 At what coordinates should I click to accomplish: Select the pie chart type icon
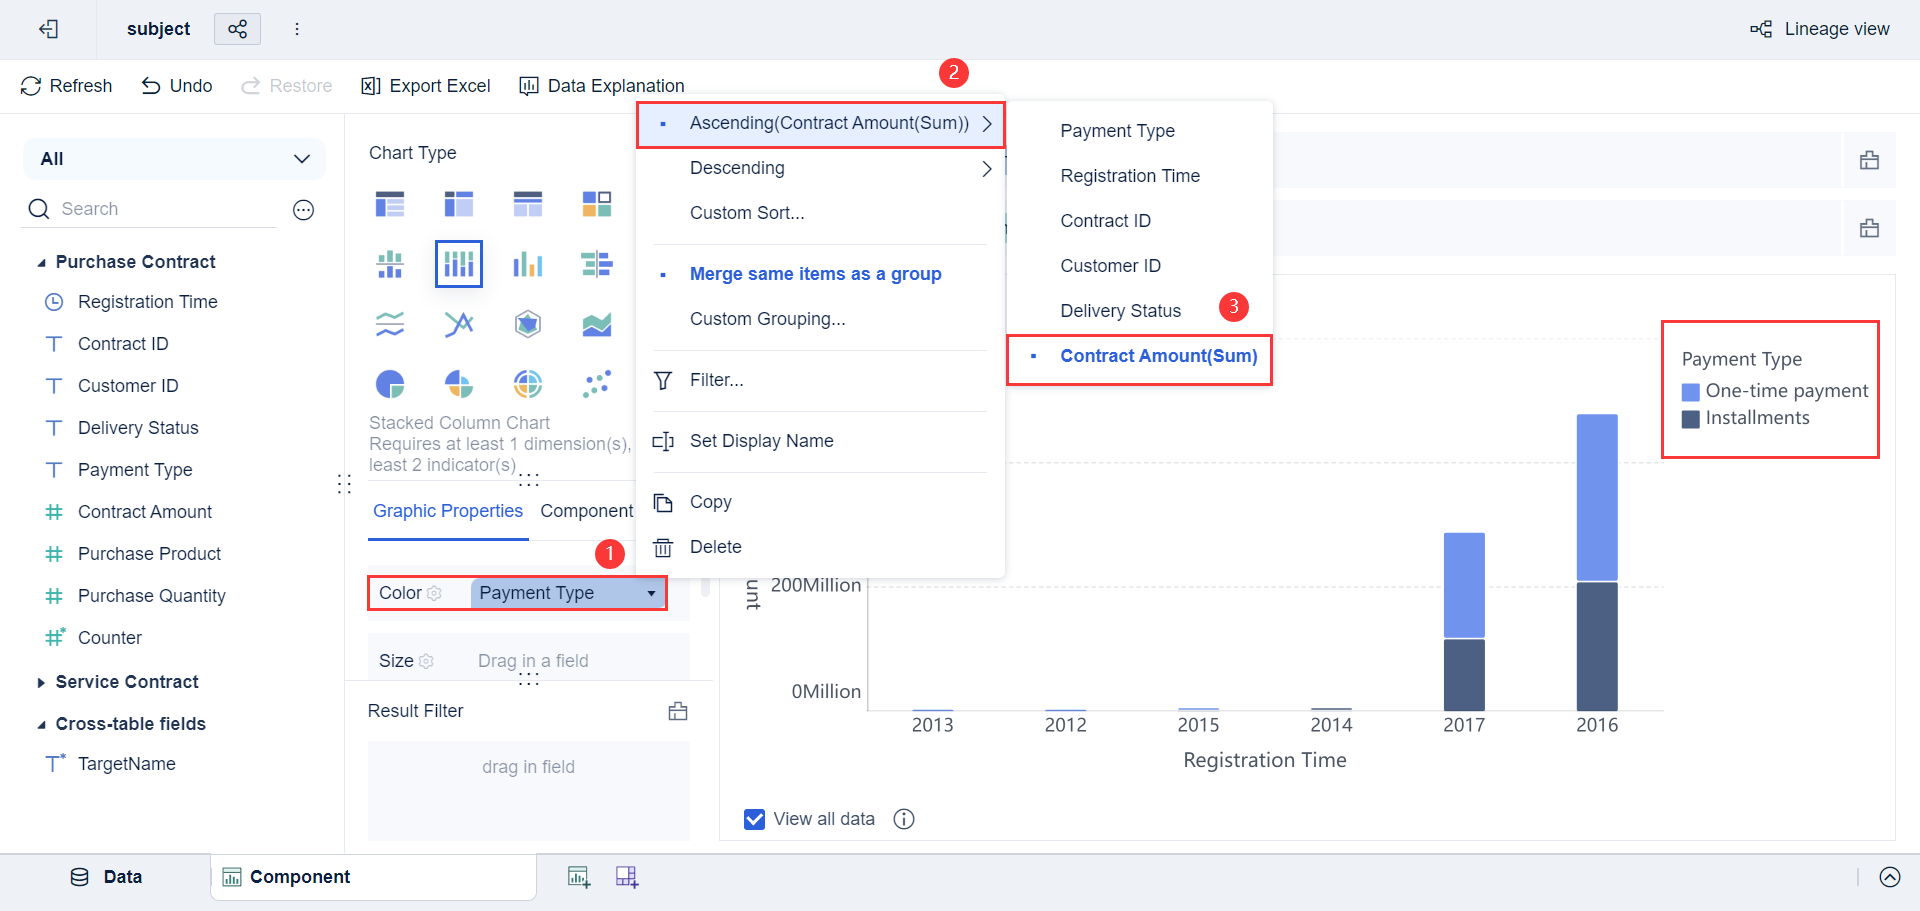[390, 384]
